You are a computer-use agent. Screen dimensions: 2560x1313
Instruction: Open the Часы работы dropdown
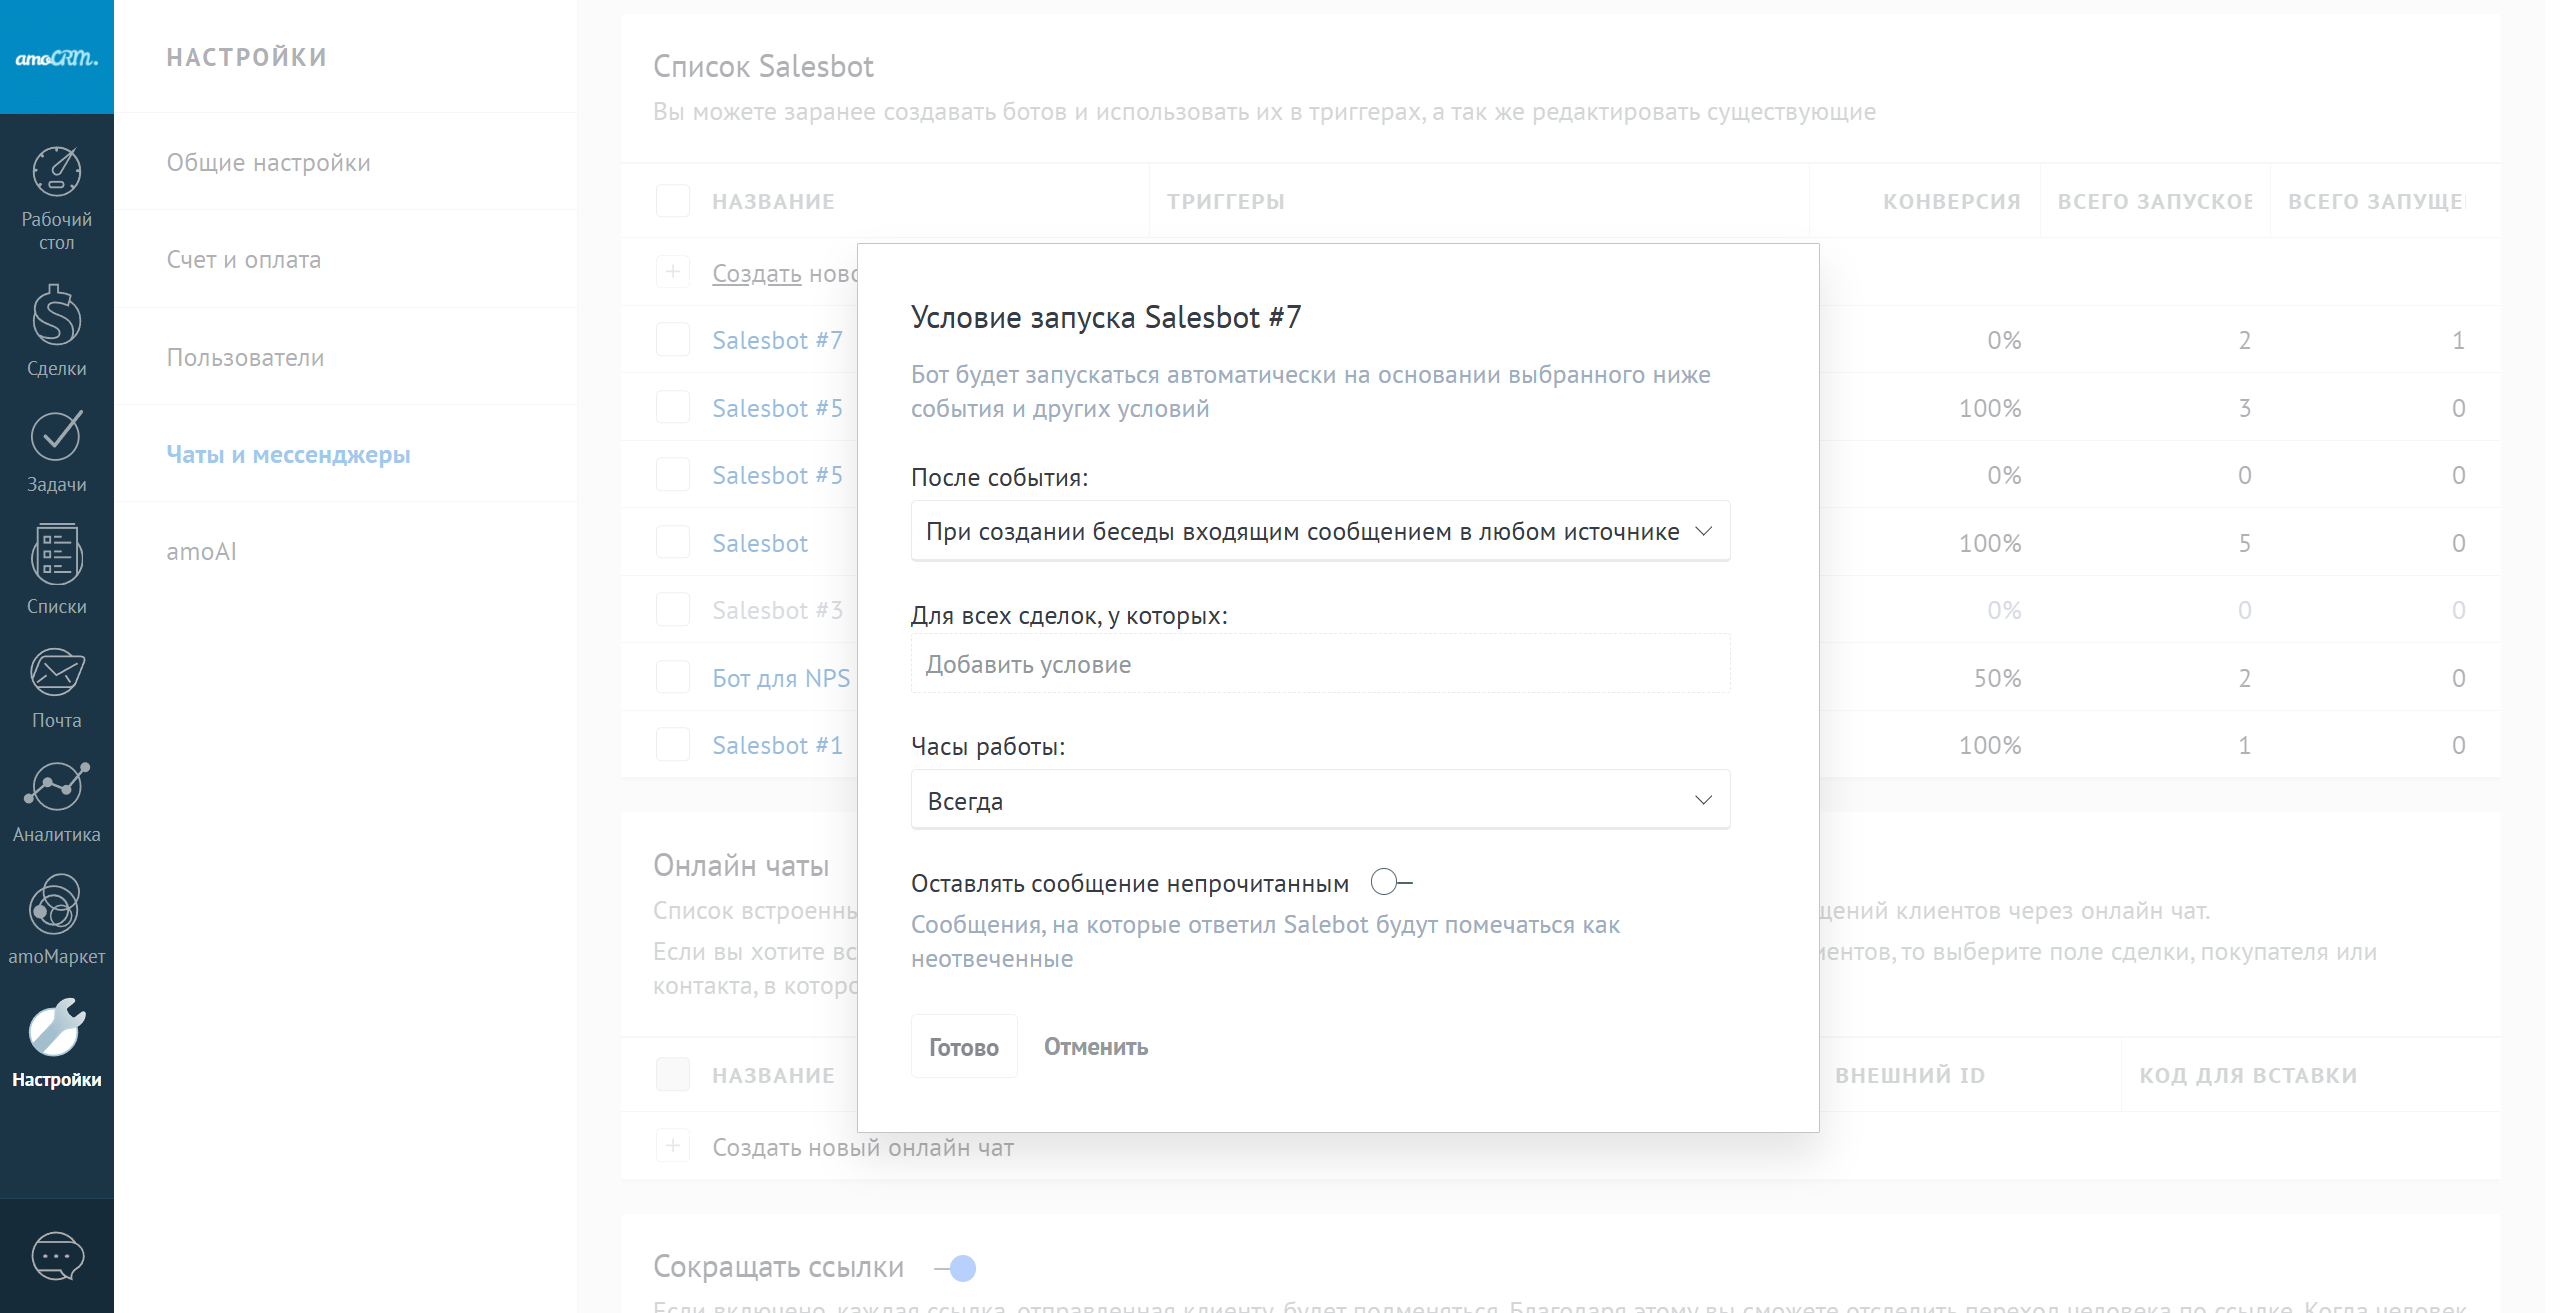[x=1320, y=800]
